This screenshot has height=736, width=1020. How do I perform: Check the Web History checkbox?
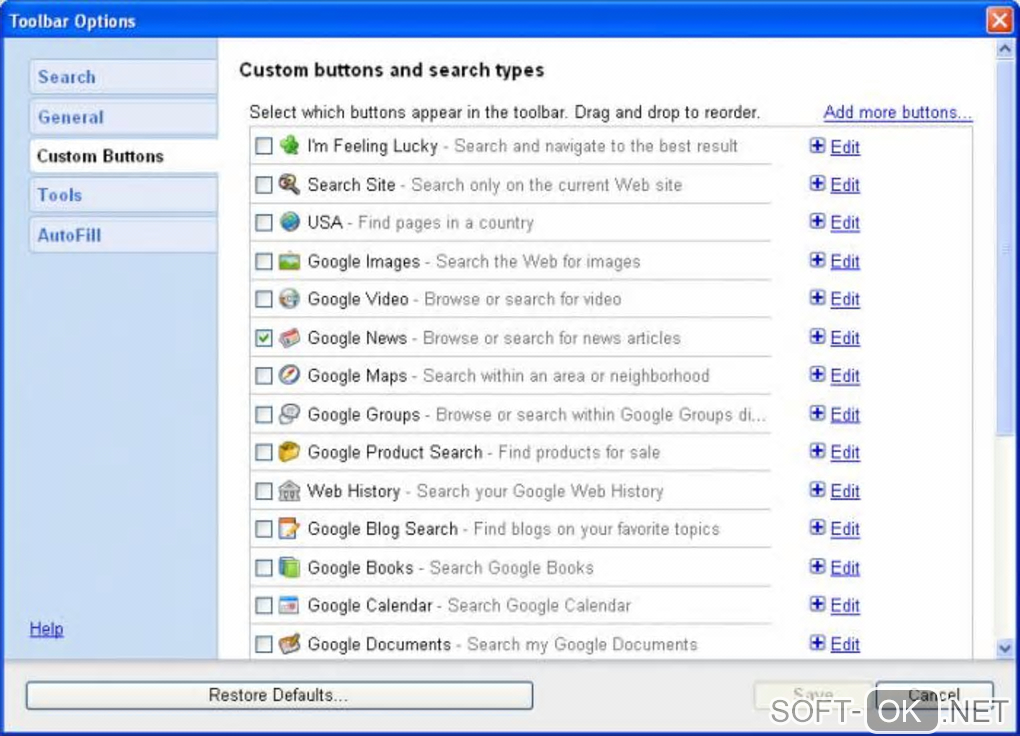click(263, 491)
